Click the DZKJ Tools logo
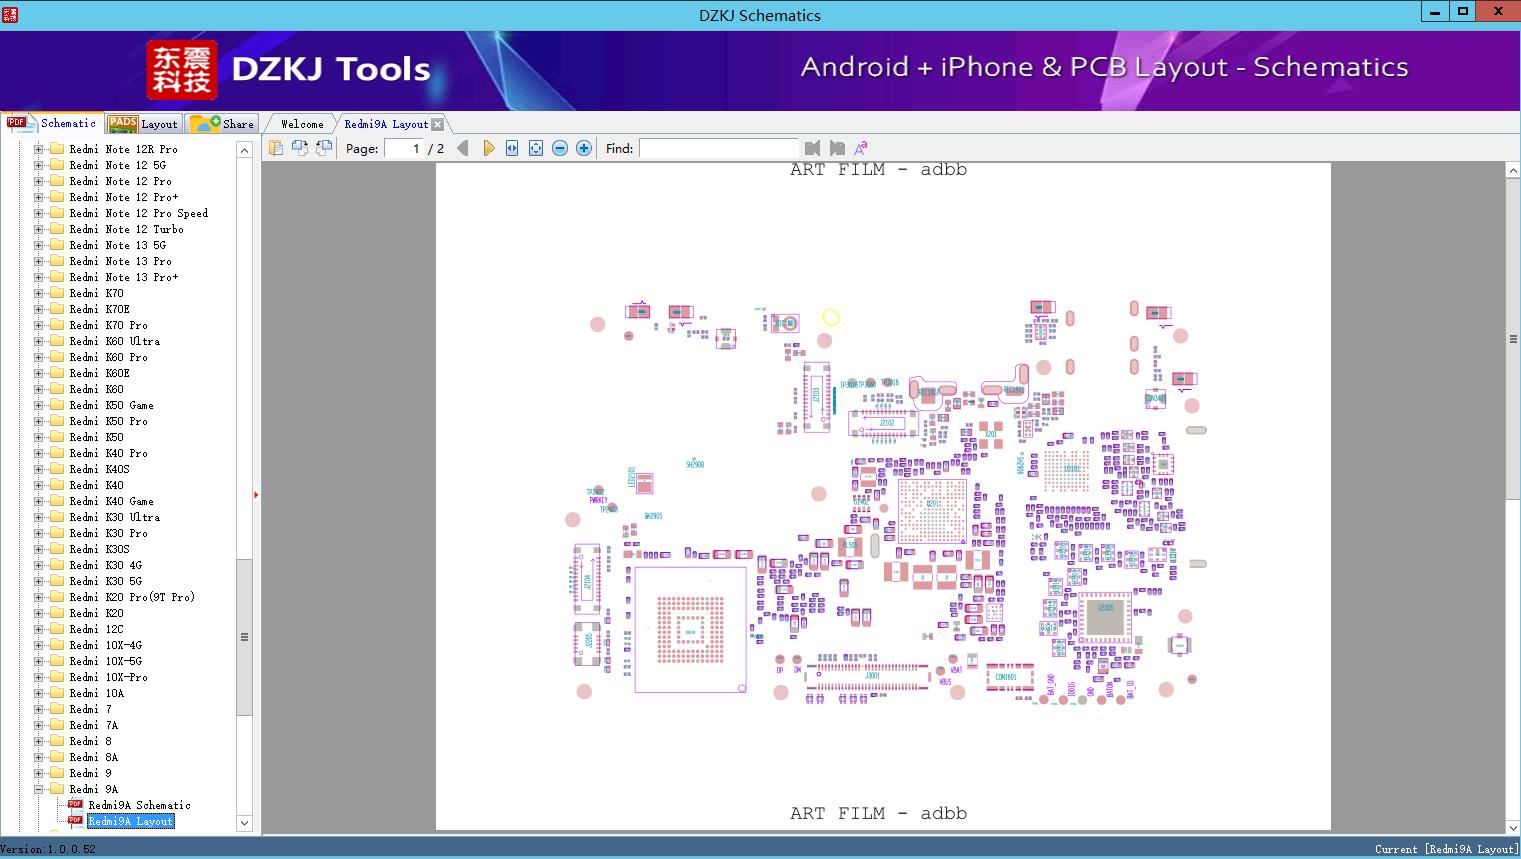Viewport: 1521px width, 859px height. click(290, 70)
